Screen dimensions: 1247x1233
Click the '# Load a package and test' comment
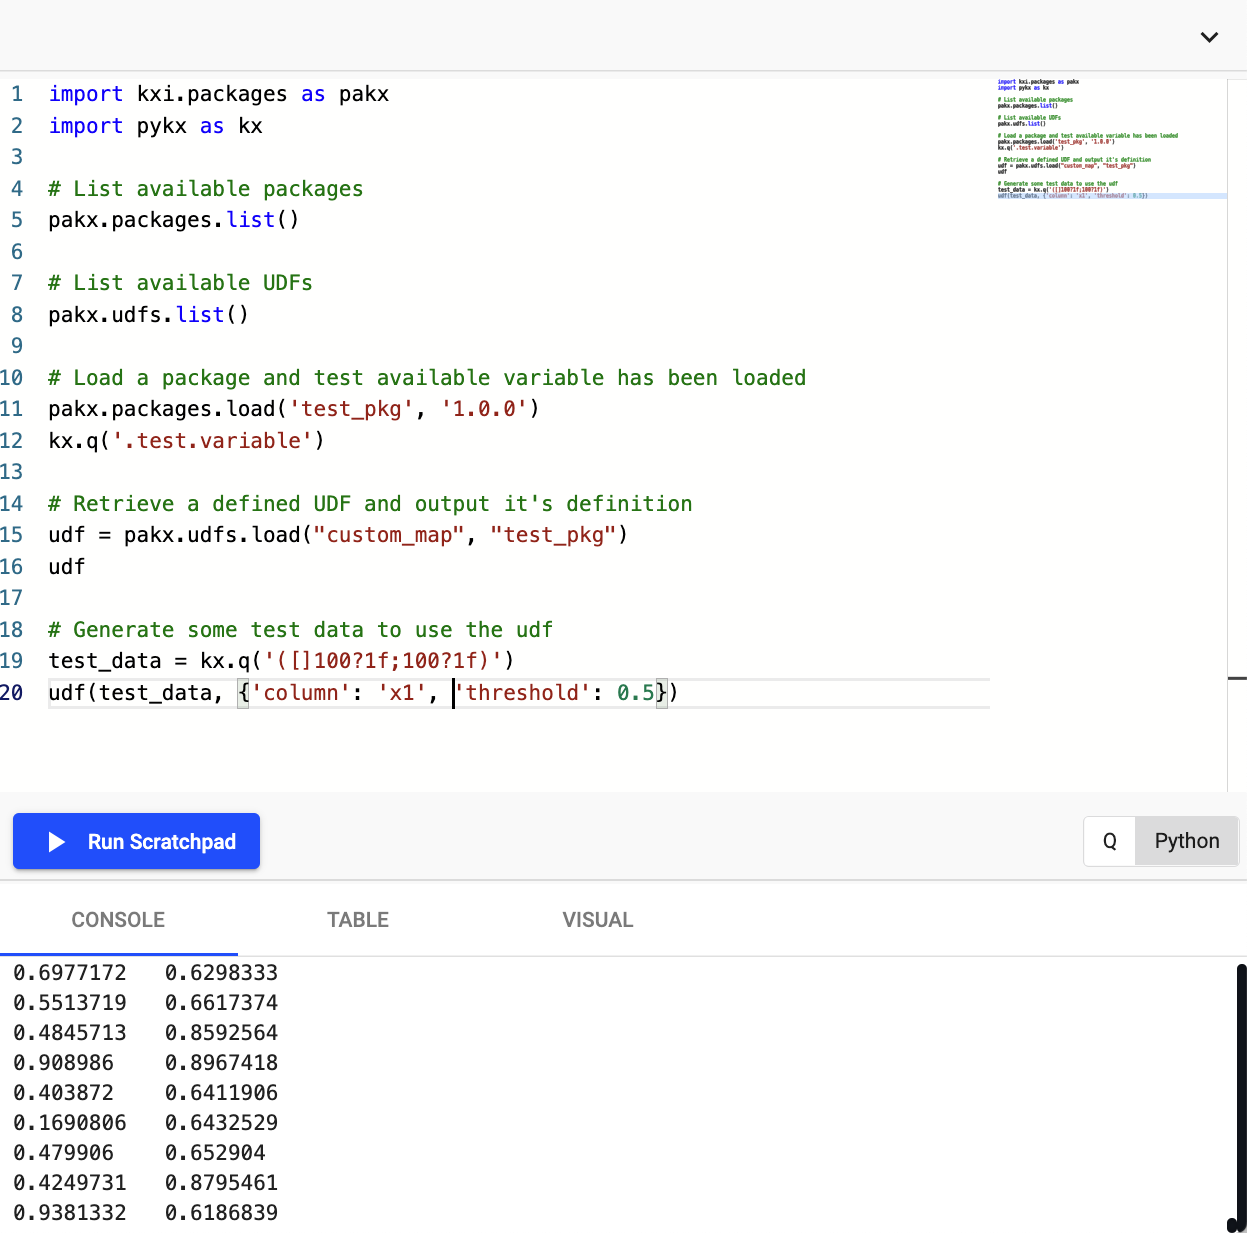pyautogui.click(x=427, y=378)
